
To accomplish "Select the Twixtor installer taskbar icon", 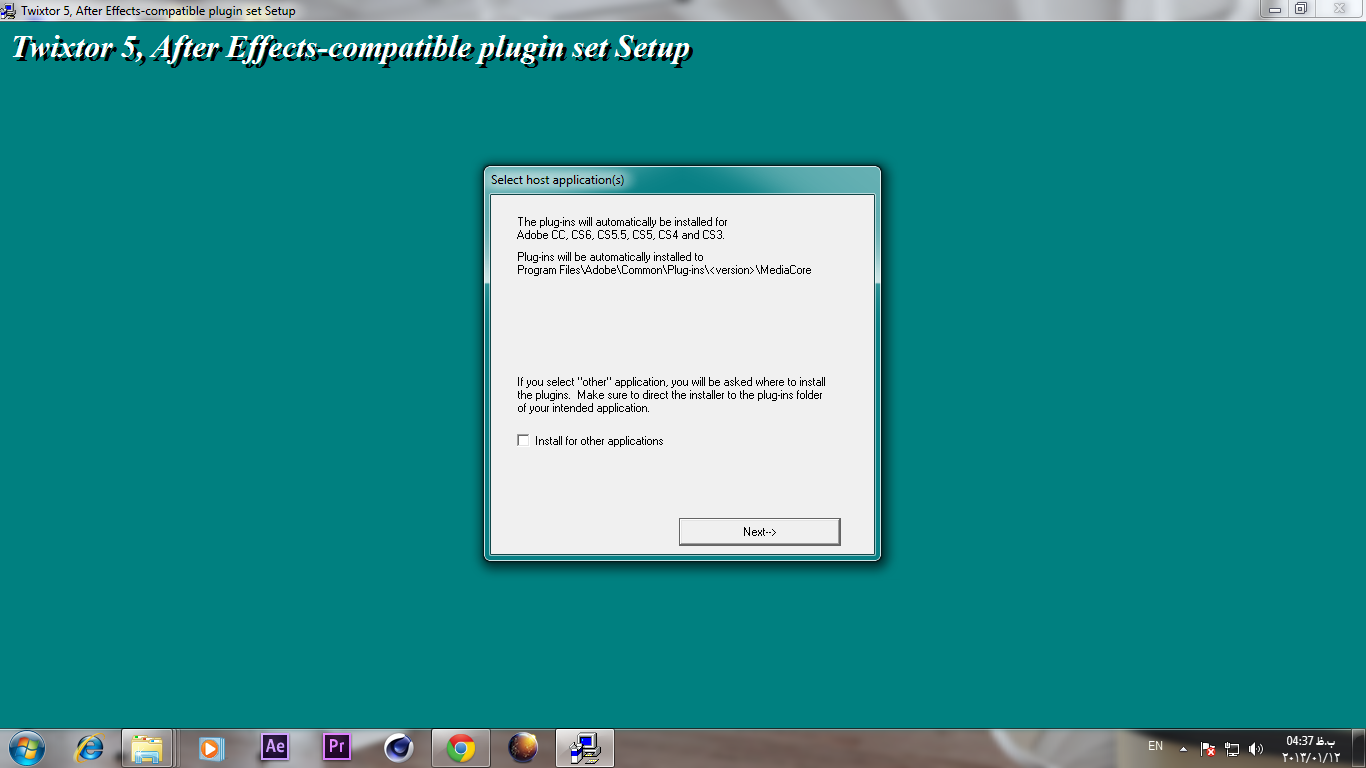I will coord(585,748).
